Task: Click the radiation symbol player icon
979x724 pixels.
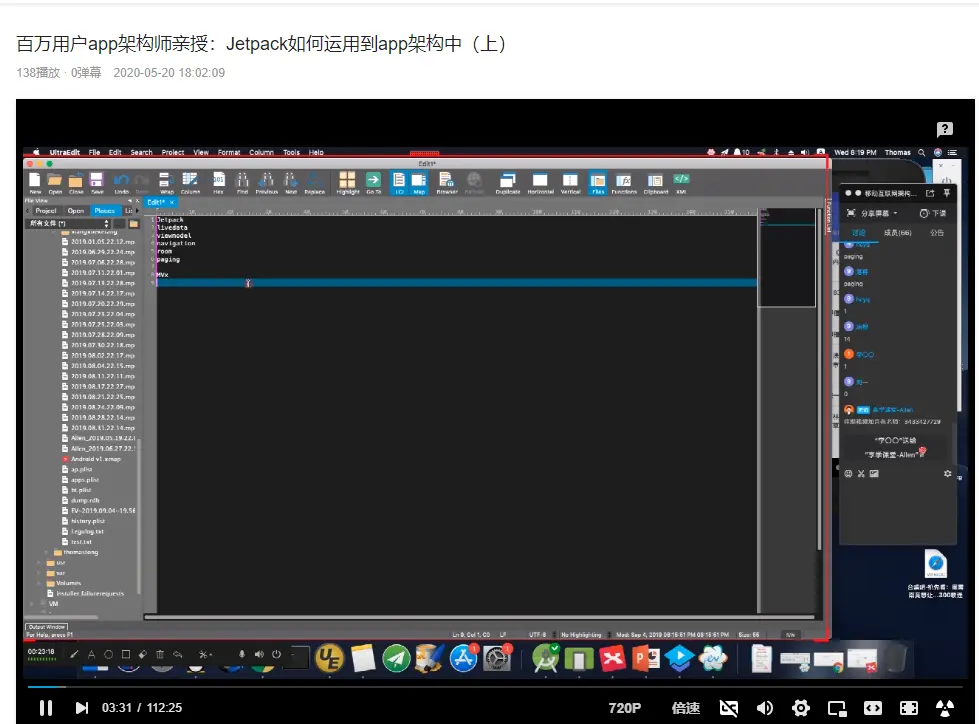Action: tap(945, 708)
